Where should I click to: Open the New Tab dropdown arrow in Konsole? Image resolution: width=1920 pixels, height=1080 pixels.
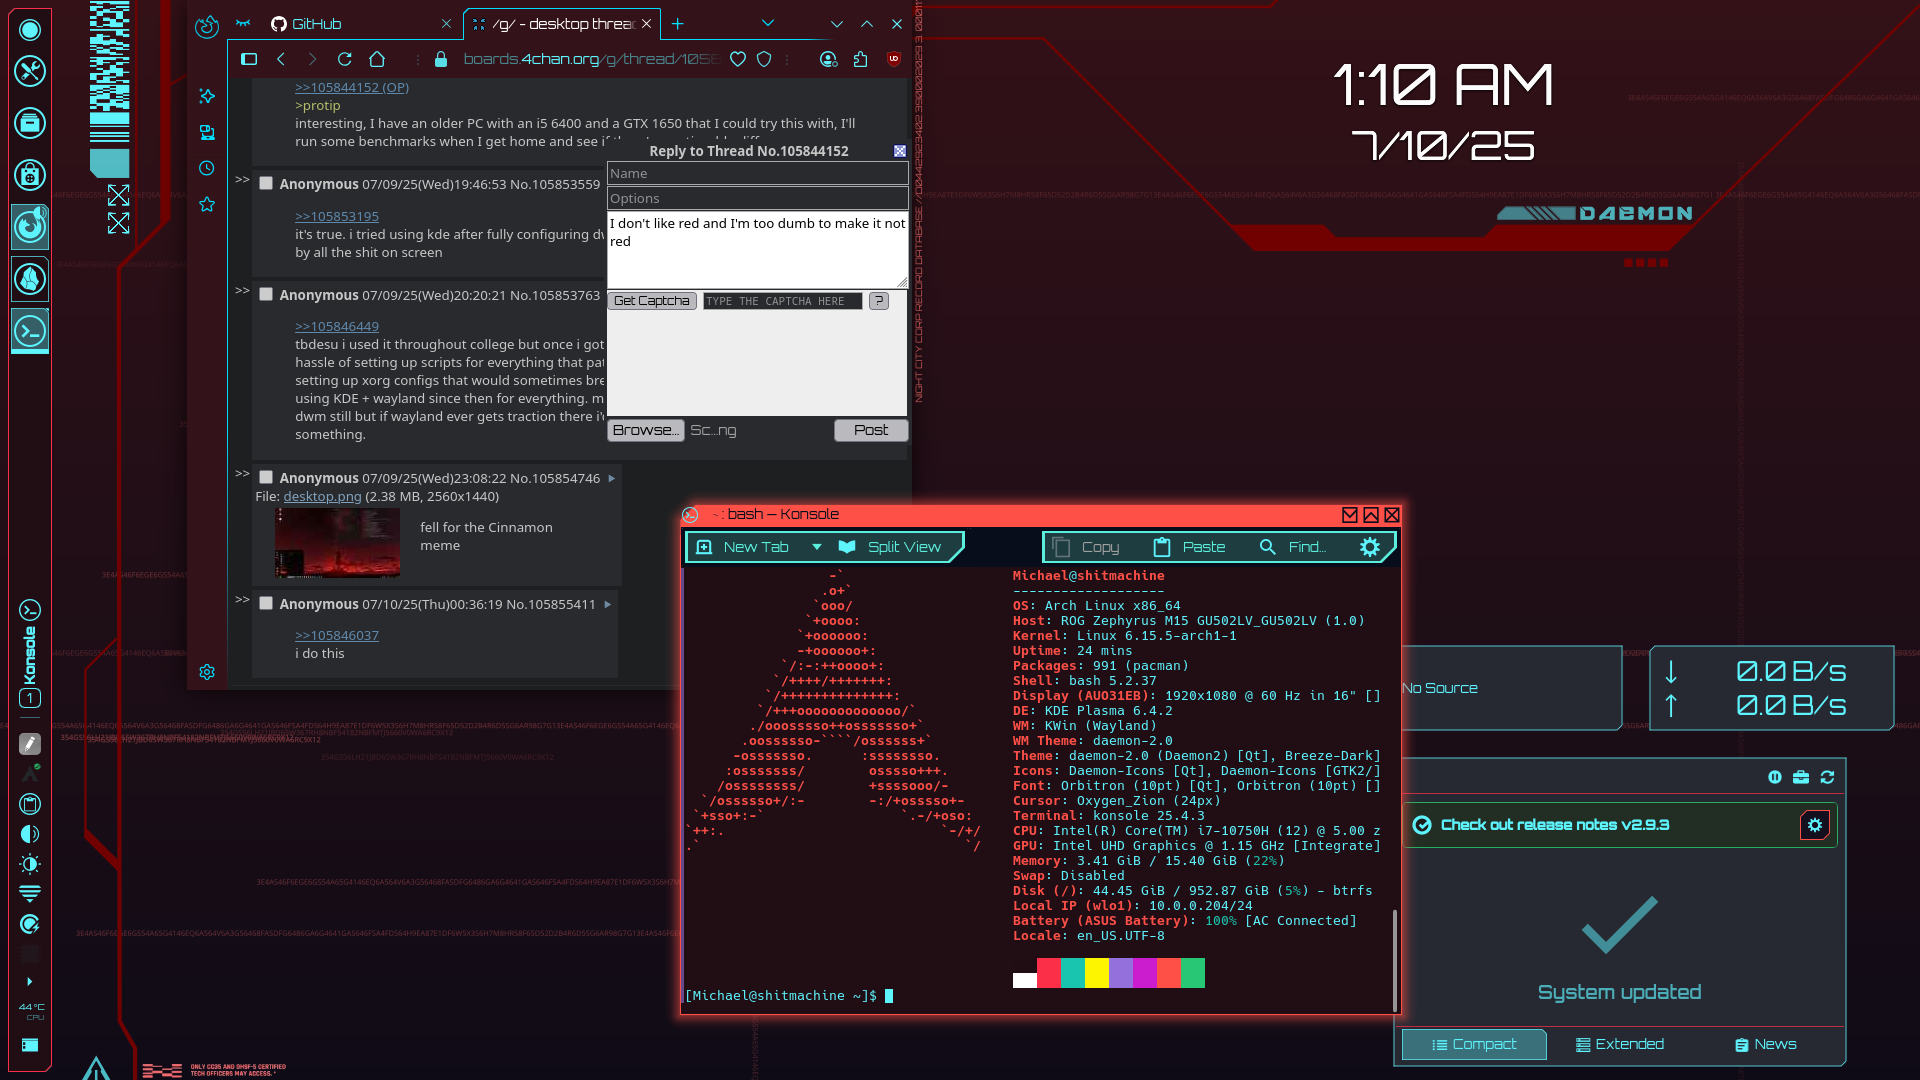point(817,547)
